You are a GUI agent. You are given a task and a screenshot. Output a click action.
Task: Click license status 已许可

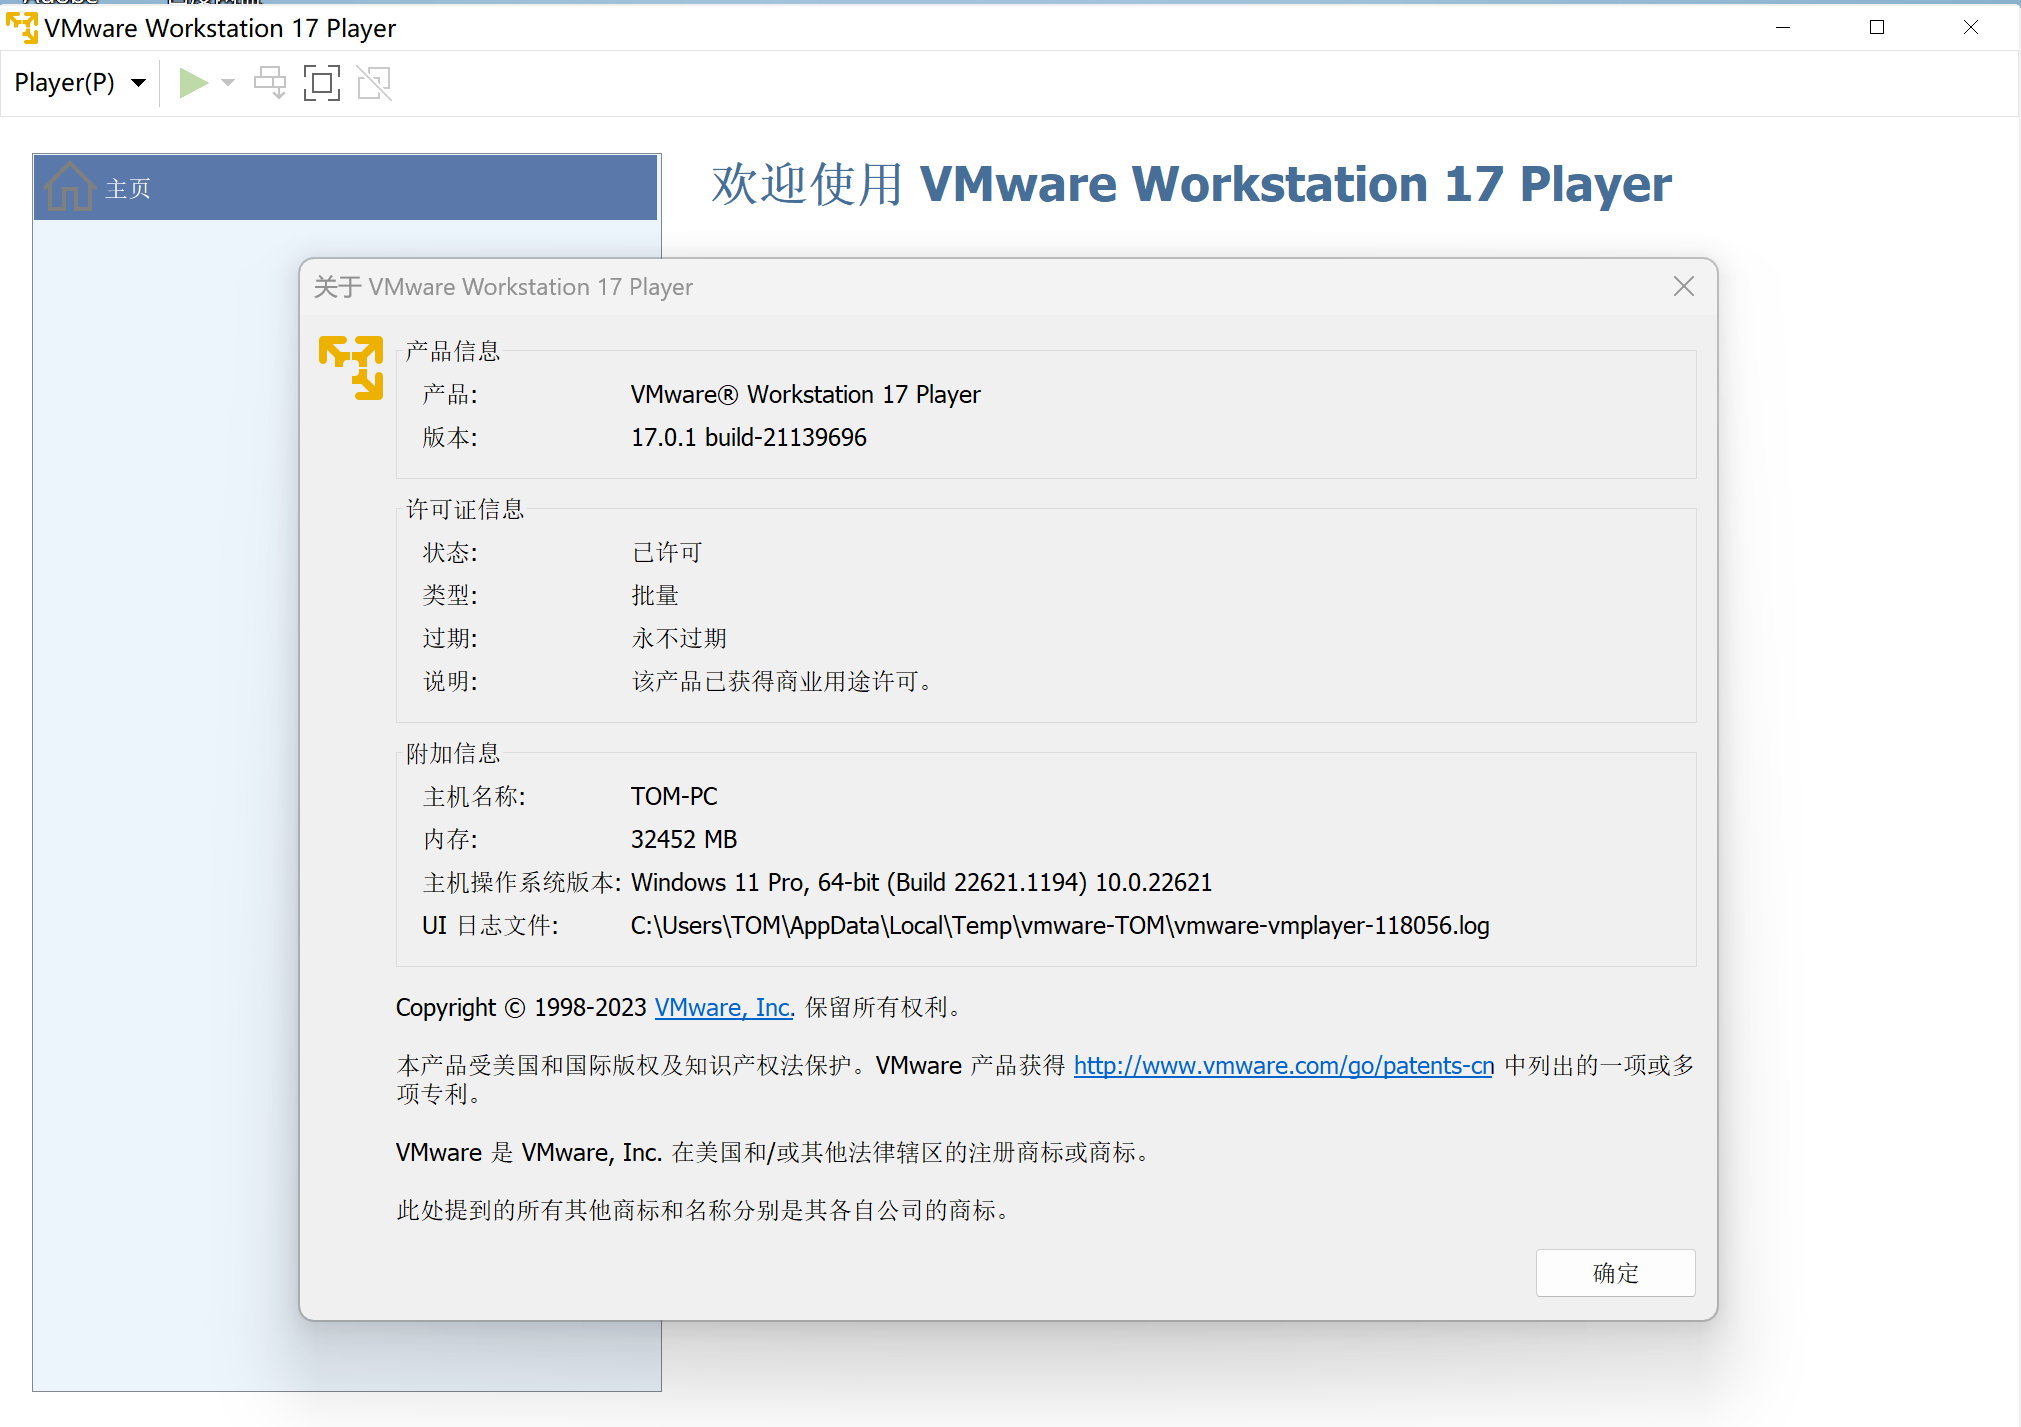point(667,553)
